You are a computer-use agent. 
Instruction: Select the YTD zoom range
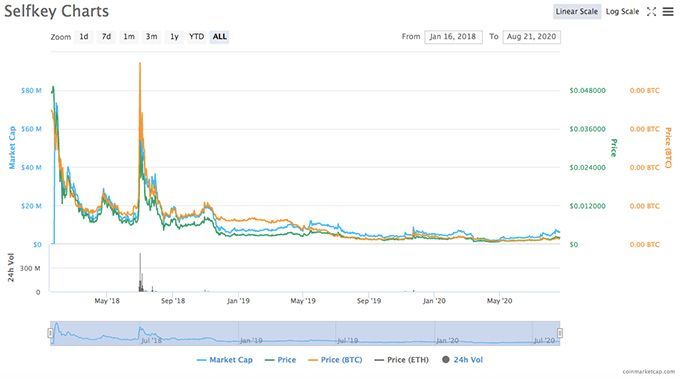click(x=196, y=37)
